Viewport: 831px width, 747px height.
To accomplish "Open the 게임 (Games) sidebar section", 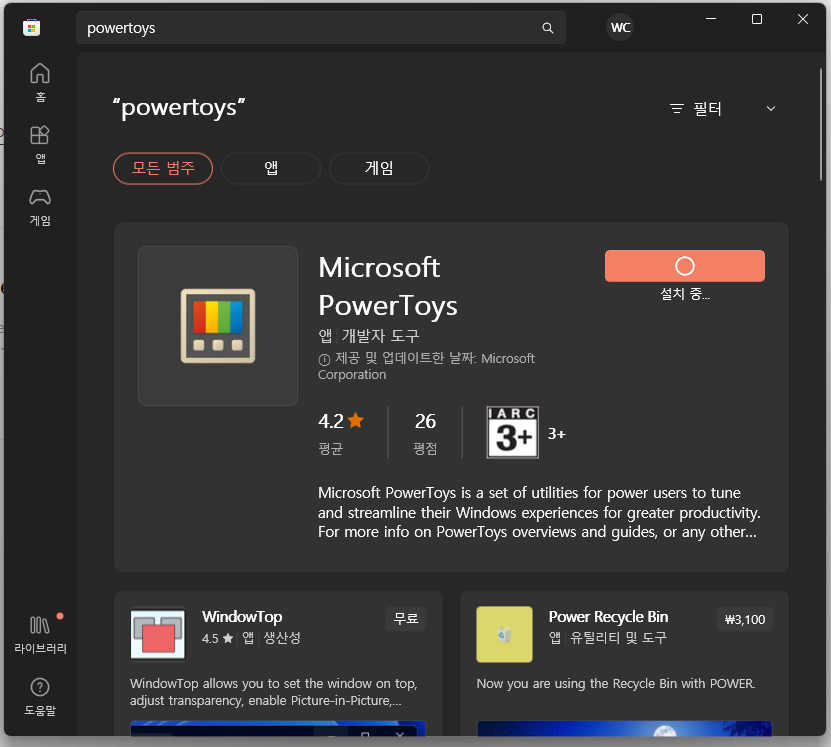I will pos(40,207).
